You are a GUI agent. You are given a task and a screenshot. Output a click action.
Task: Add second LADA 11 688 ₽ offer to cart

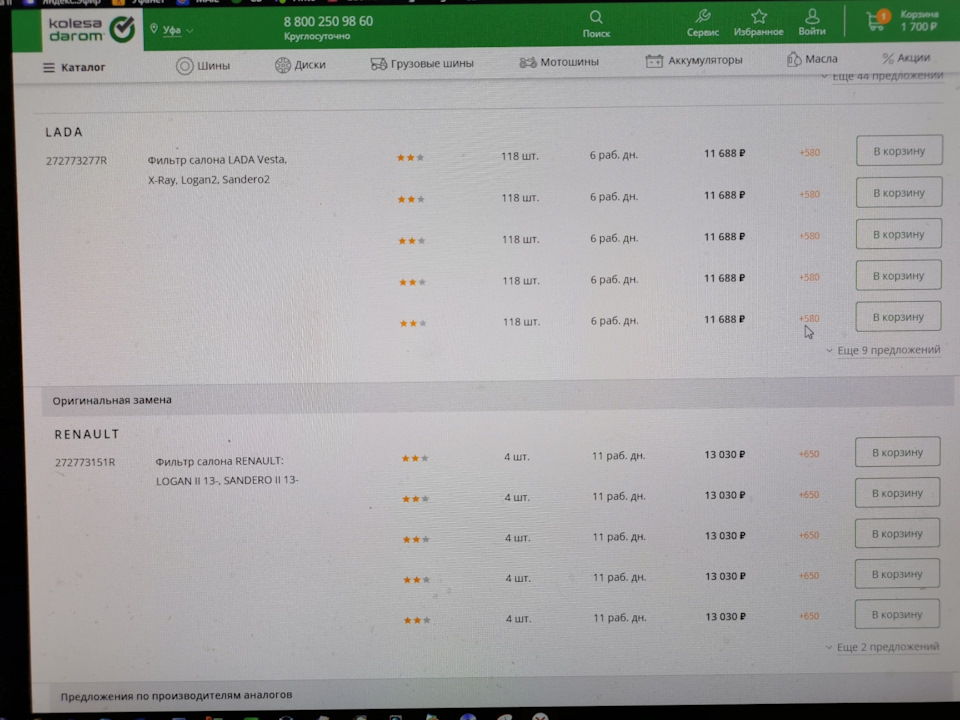(899, 192)
